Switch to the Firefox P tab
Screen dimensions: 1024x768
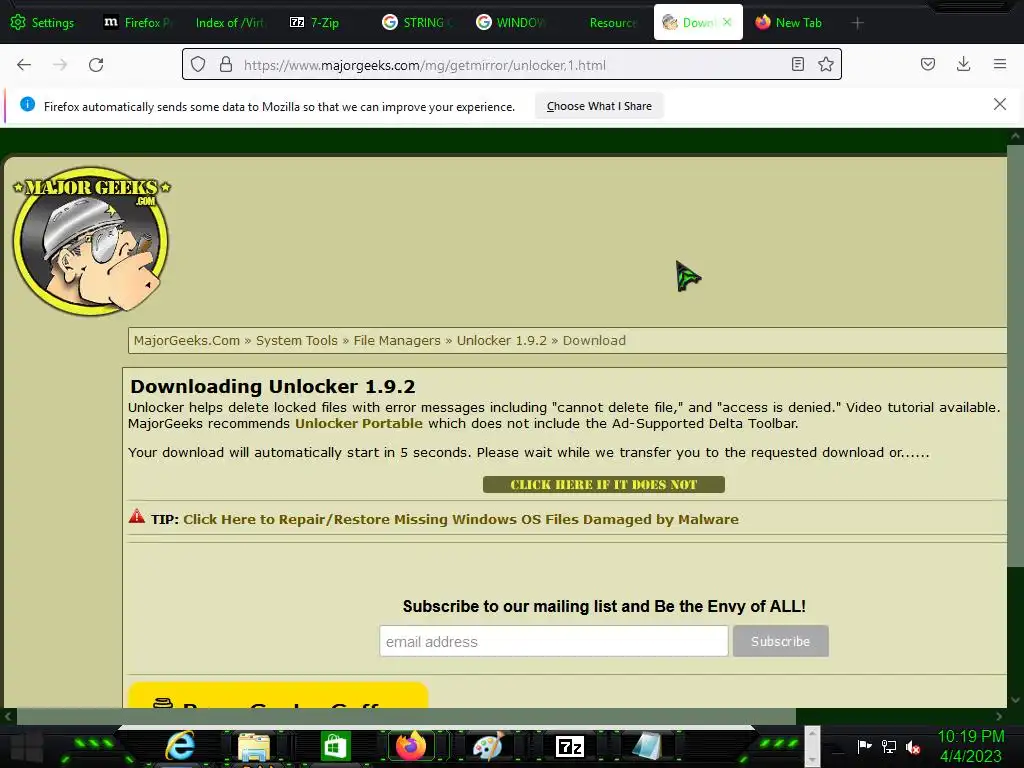click(x=138, y=23)
